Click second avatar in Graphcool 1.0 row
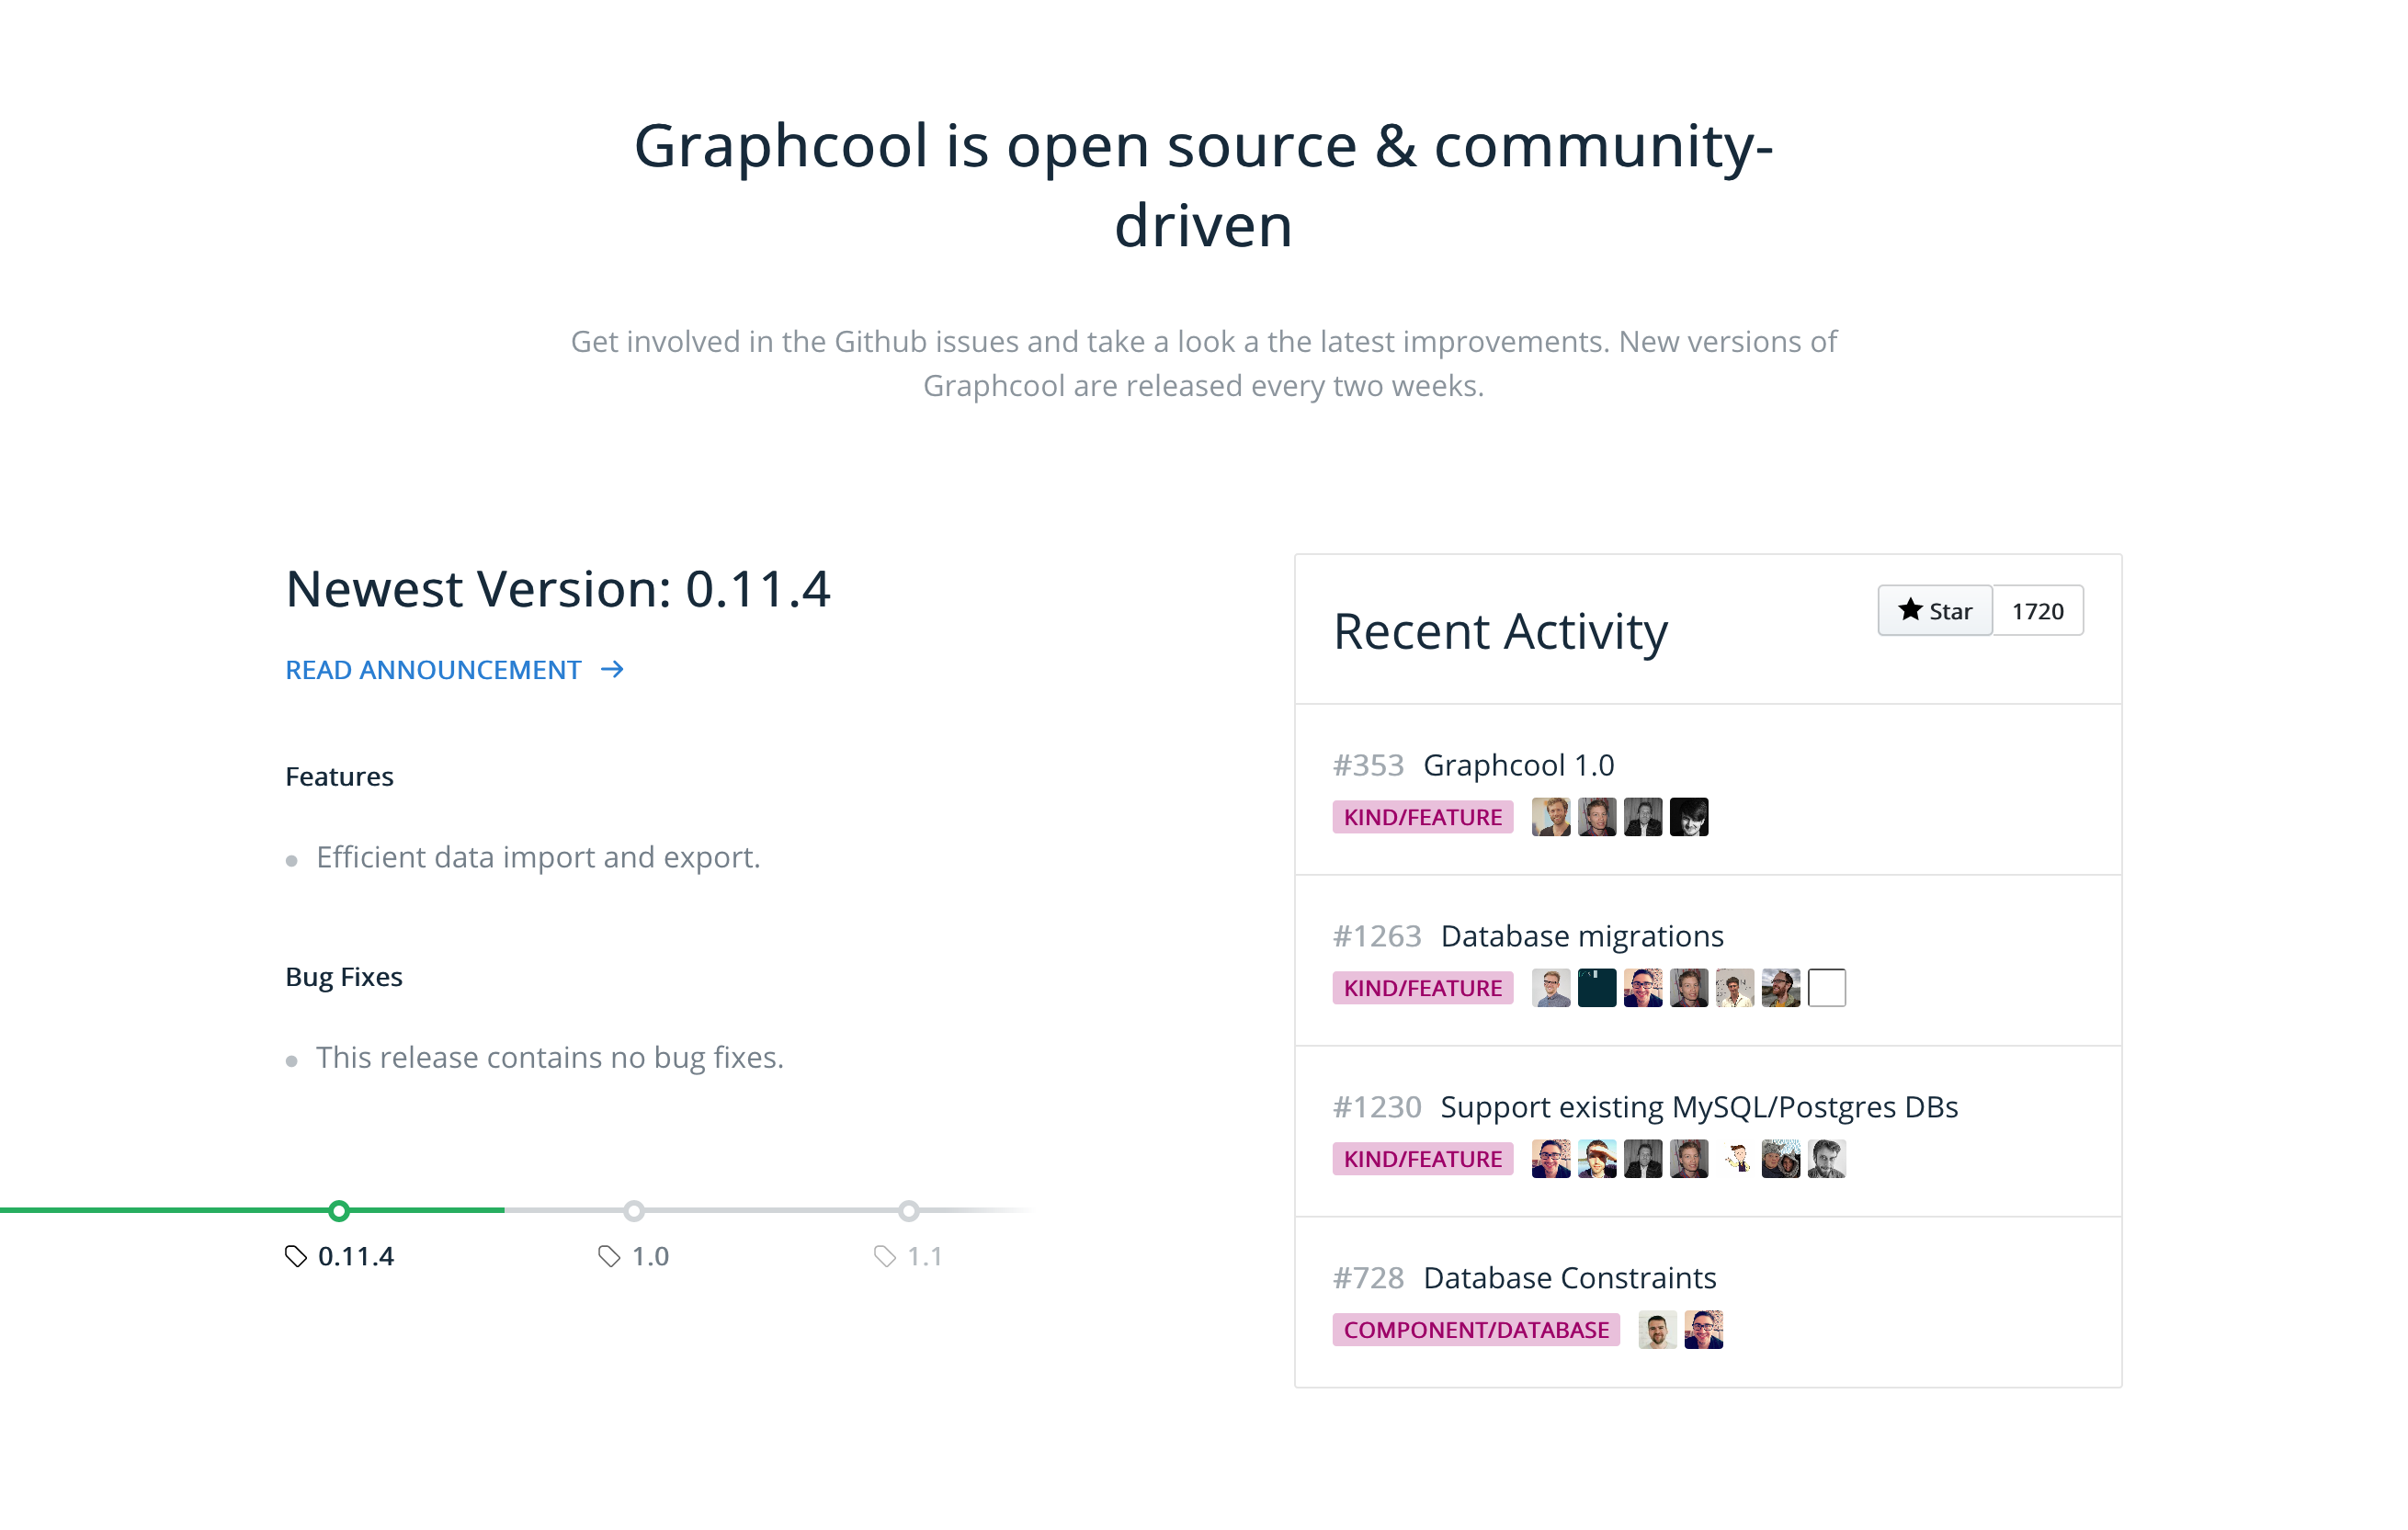 [x=1597, y=817]
